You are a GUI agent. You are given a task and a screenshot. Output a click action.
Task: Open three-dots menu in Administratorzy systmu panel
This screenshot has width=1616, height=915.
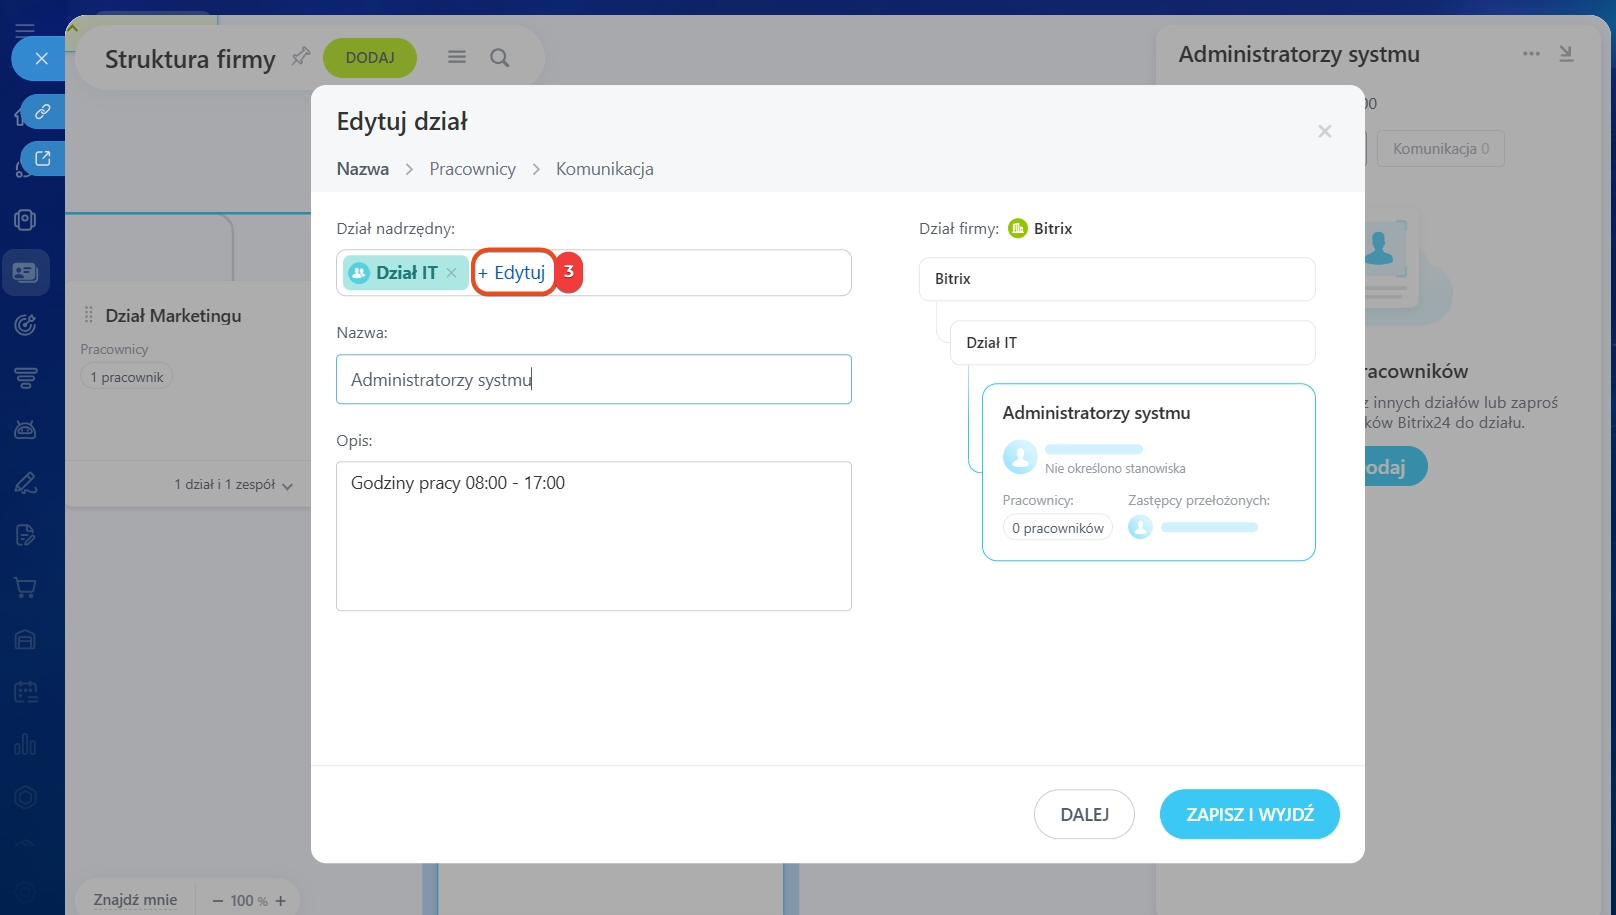pos(1531,54)
